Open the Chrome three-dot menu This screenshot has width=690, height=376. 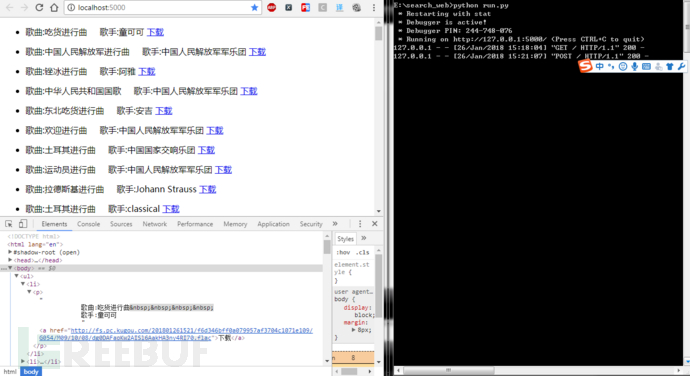coord(374,7)
